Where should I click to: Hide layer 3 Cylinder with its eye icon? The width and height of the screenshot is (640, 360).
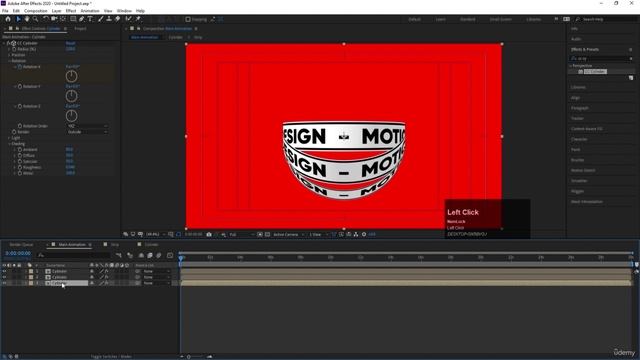click(4, 283)
